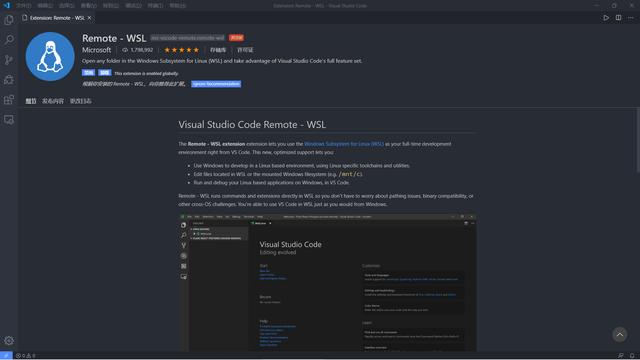Click the Remote - WSL extension title
The width and height of the screenshot is (640, 360).
pyautogui.click(x=114, y=38)
